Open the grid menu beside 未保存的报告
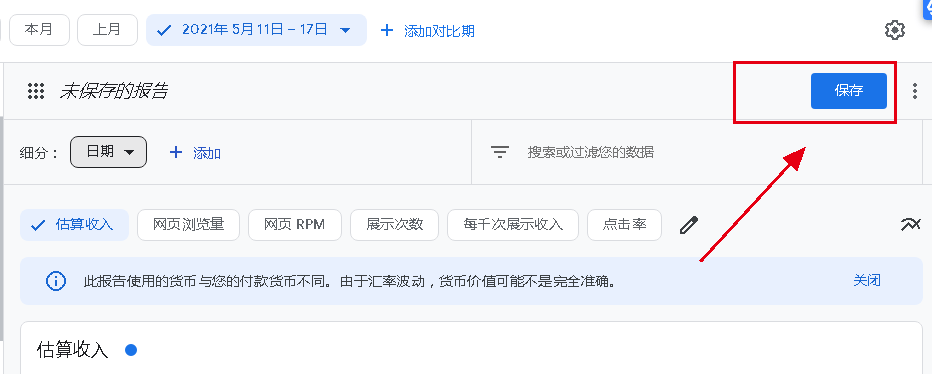The width and height of the screenshot is (932, 374). point(36,91)
